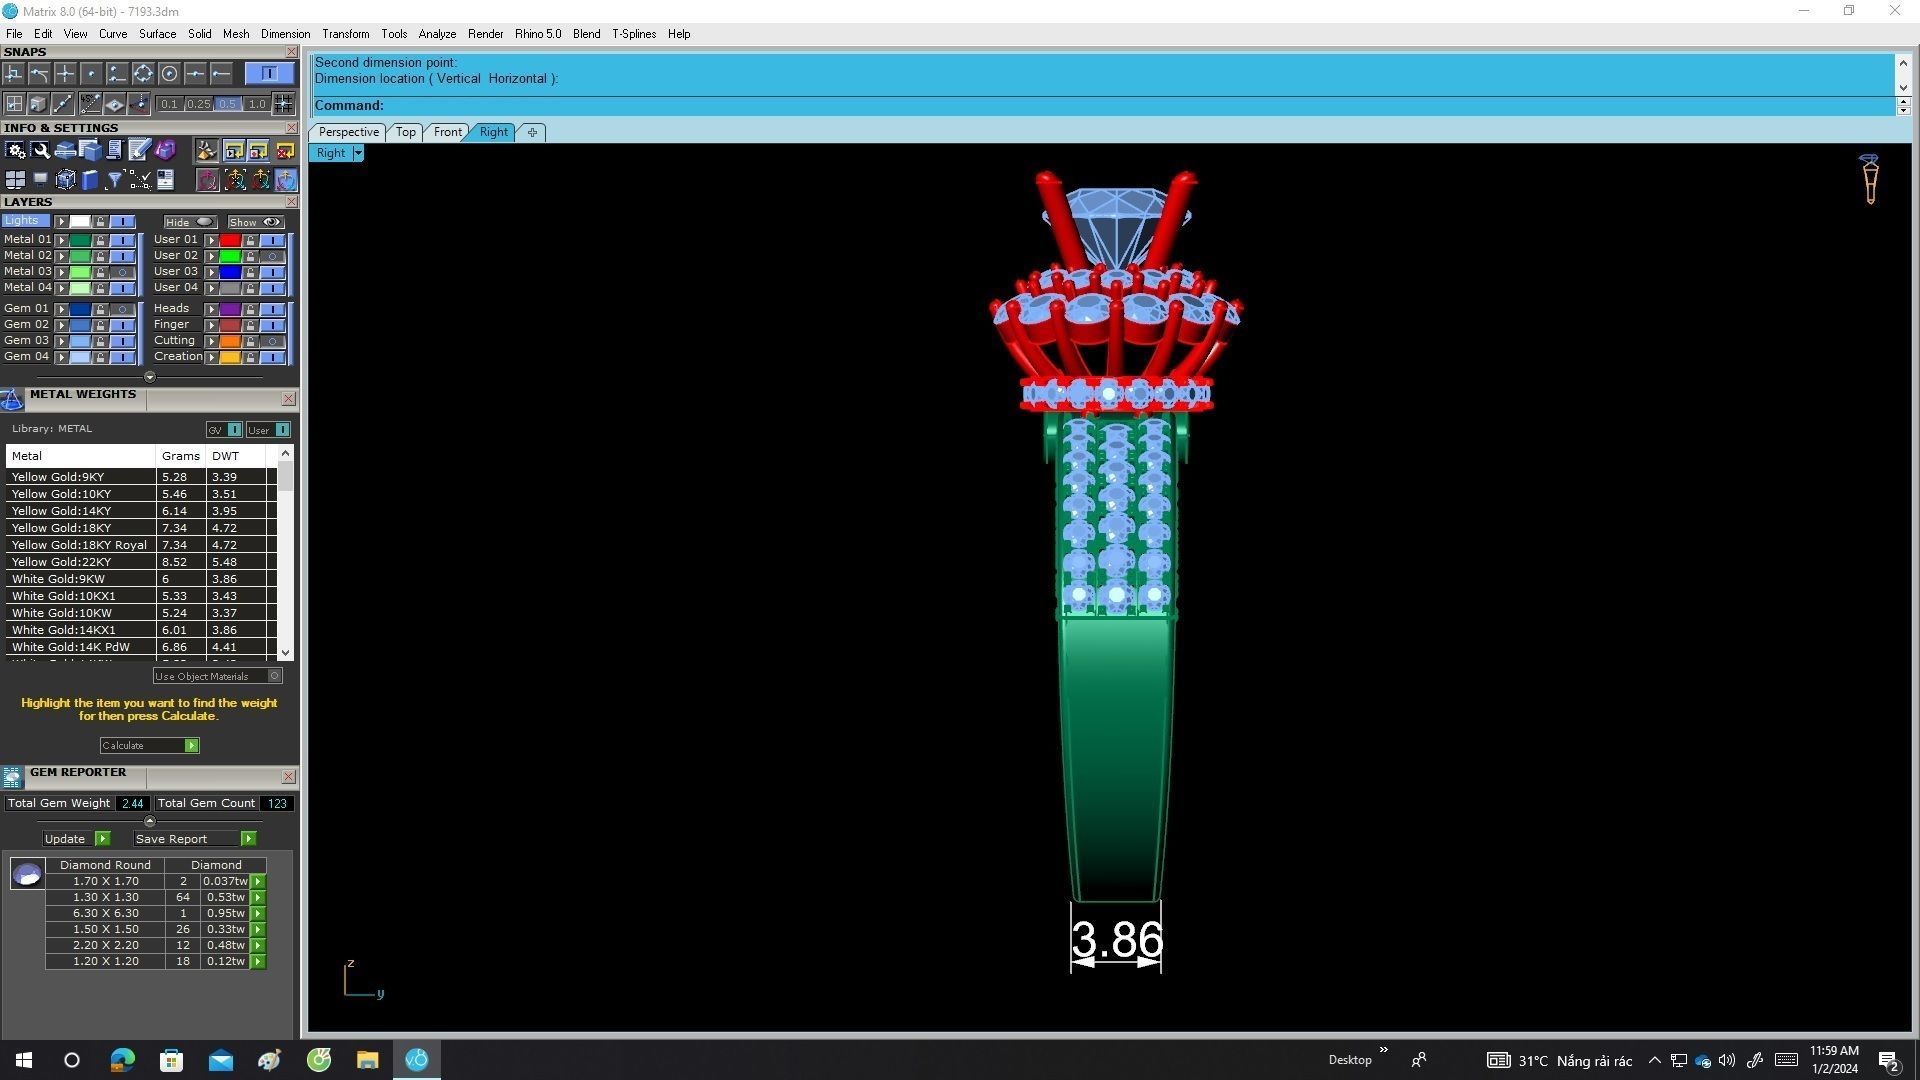Click the Gem Reporter panel icon
Image resolution: width=1920 pixels, height=1080 pixels.
pyautogui.click(x=12, y=776)
